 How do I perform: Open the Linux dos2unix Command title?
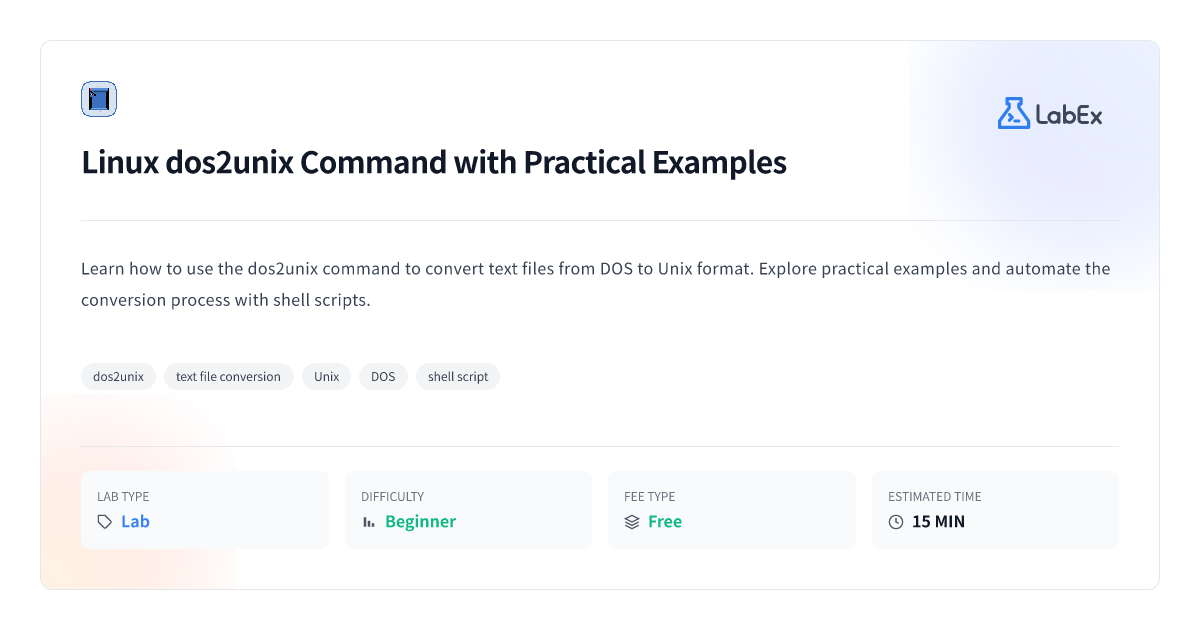coord(434,162)
